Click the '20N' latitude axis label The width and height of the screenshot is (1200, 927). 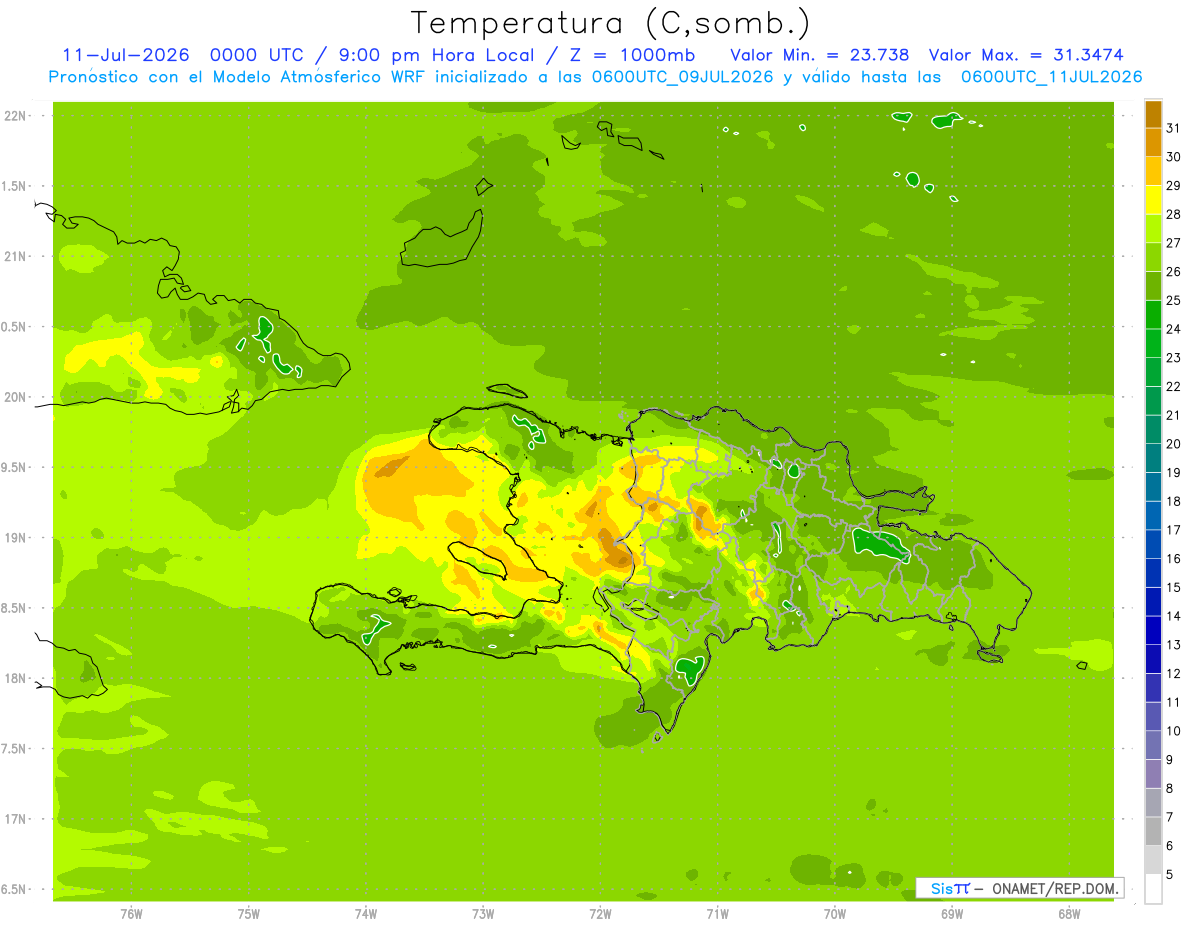point(17,397)
